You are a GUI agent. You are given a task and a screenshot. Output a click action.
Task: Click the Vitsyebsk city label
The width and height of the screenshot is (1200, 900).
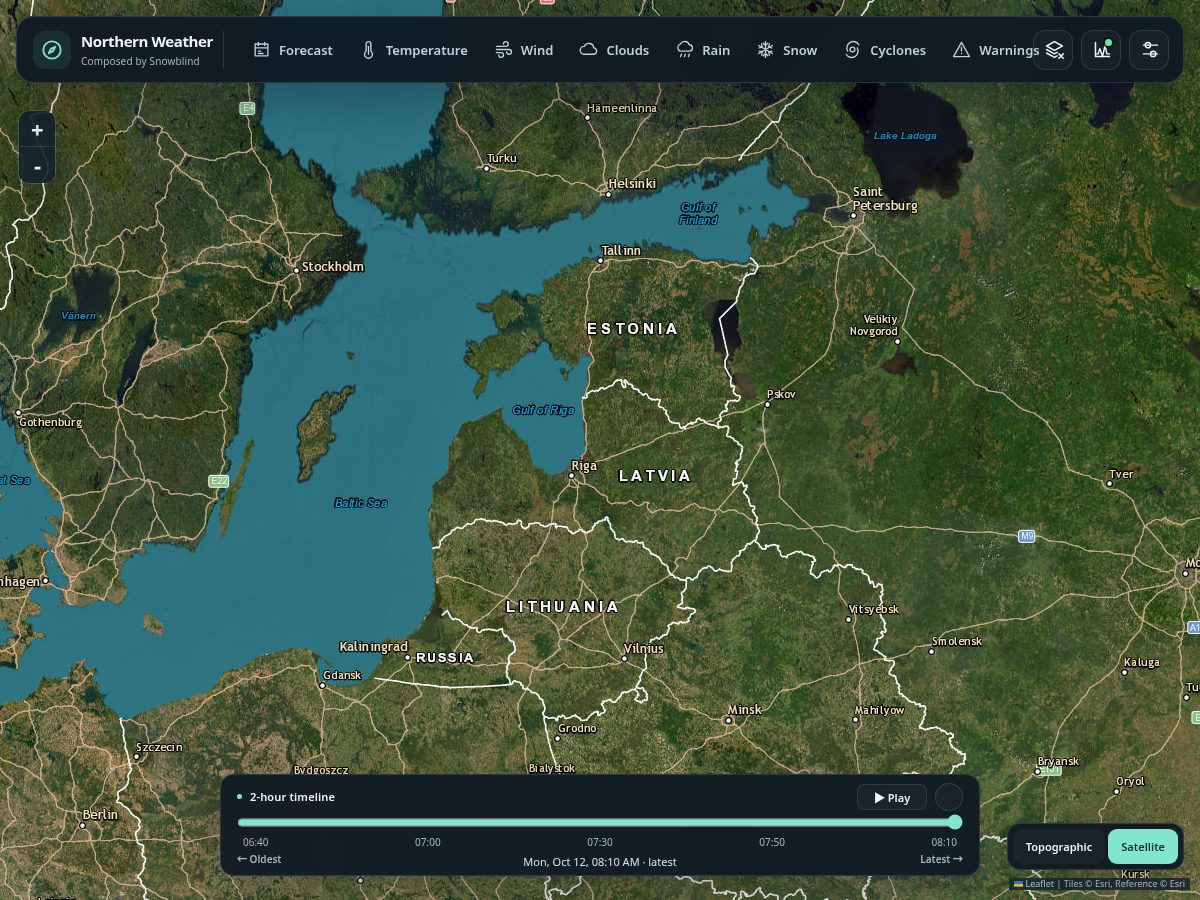[874, 609]
